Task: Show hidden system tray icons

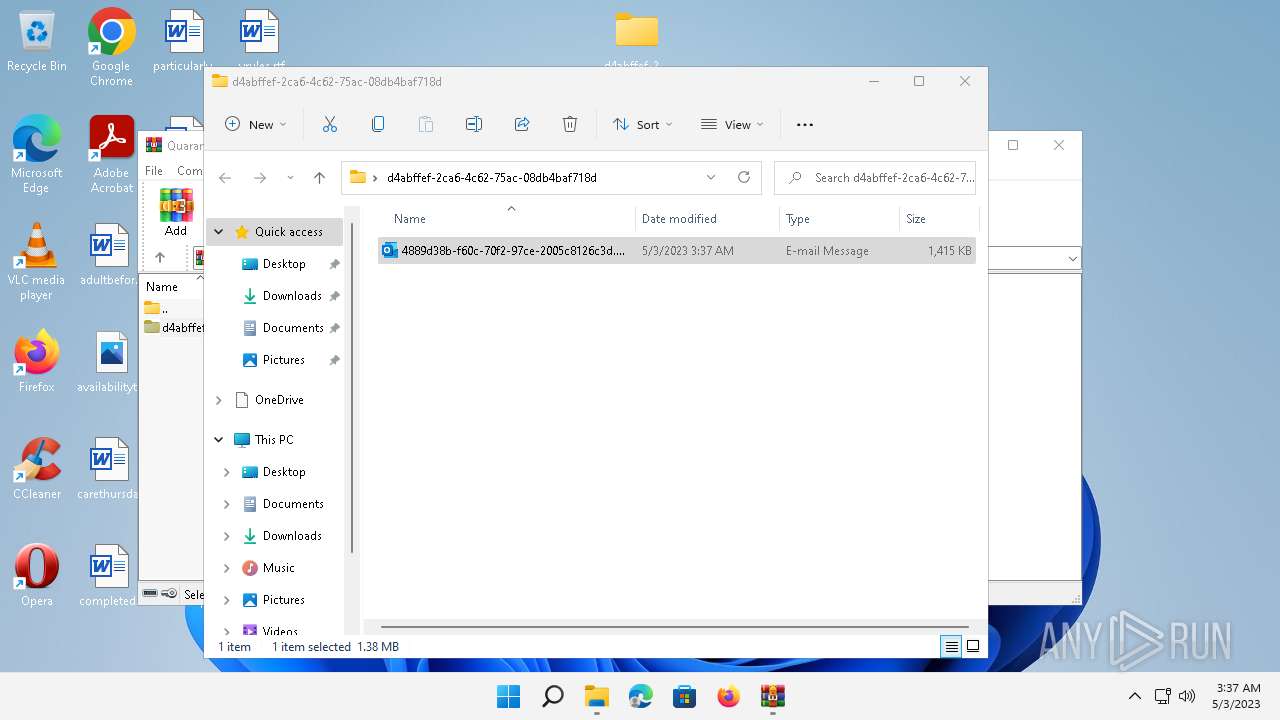Action: click(1134, 696)
